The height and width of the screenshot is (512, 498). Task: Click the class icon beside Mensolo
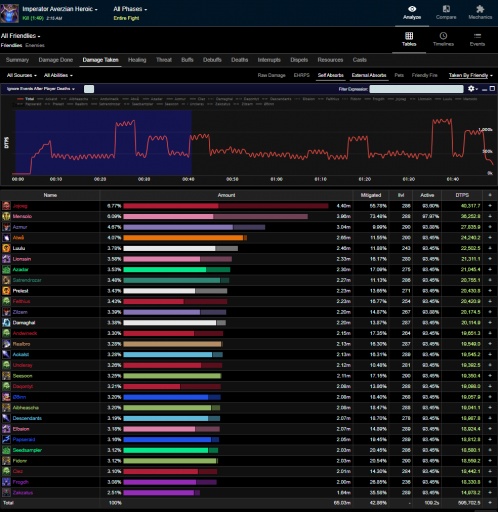(x=6, y=216)
